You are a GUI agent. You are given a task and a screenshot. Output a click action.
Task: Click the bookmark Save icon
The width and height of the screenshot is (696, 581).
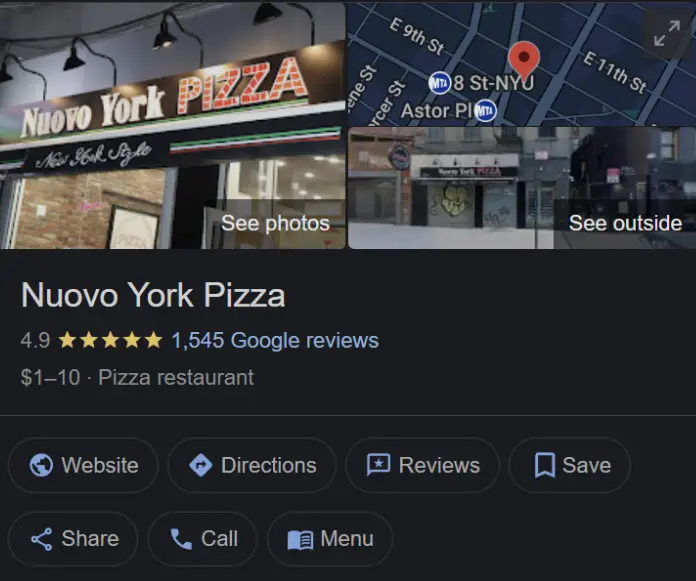click(x=545, y=465)
